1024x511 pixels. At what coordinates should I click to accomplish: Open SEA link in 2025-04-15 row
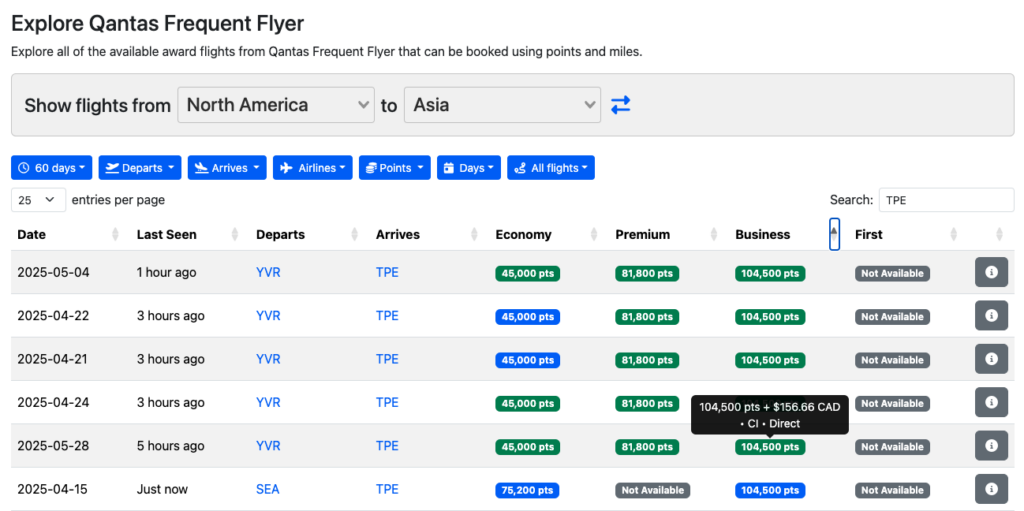tap(268, 489)
